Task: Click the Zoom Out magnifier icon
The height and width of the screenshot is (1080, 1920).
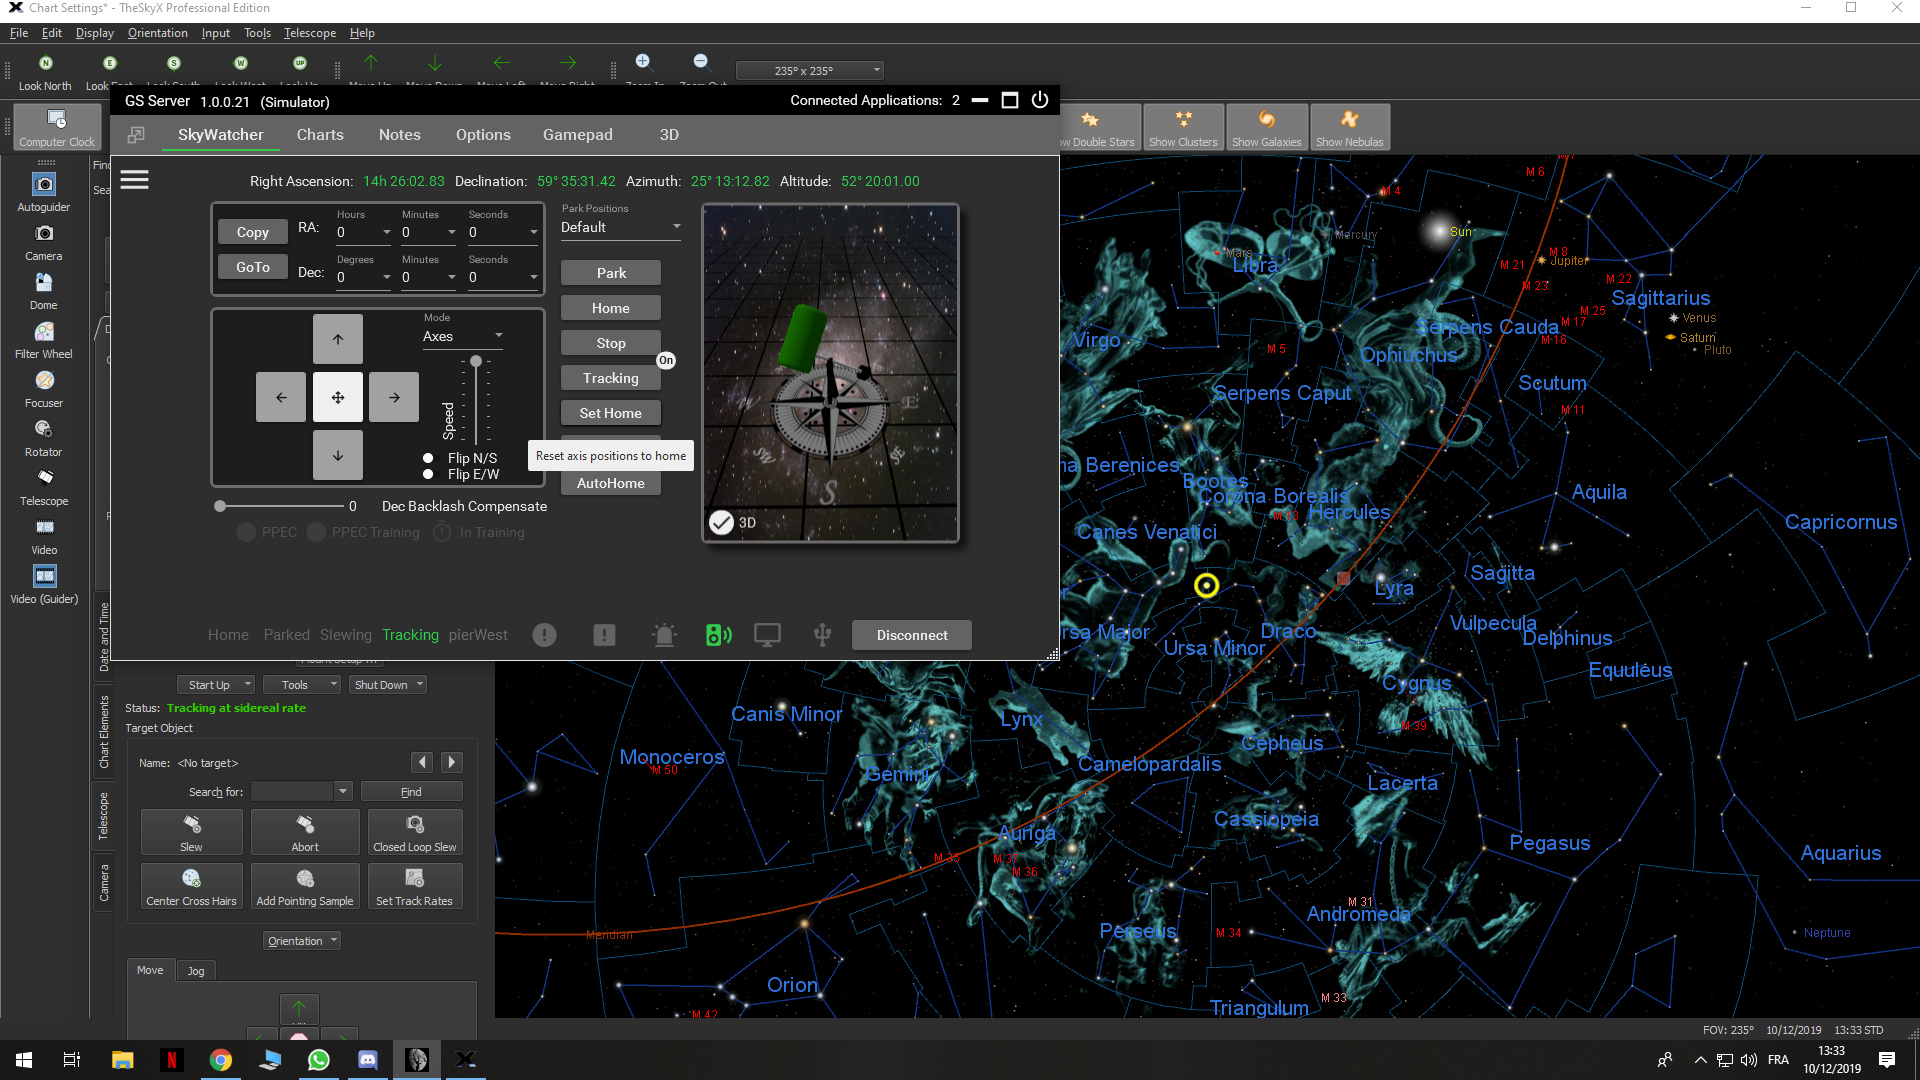Action: point(701,62)
